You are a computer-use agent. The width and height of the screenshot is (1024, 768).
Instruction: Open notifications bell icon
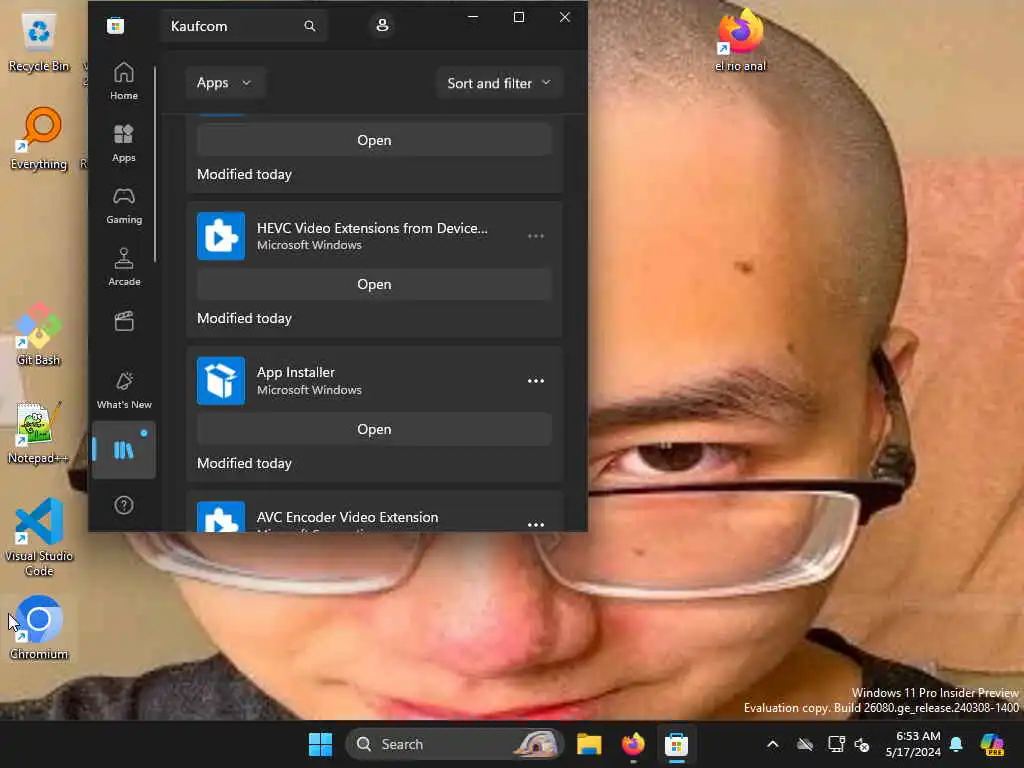coord(956,744)
